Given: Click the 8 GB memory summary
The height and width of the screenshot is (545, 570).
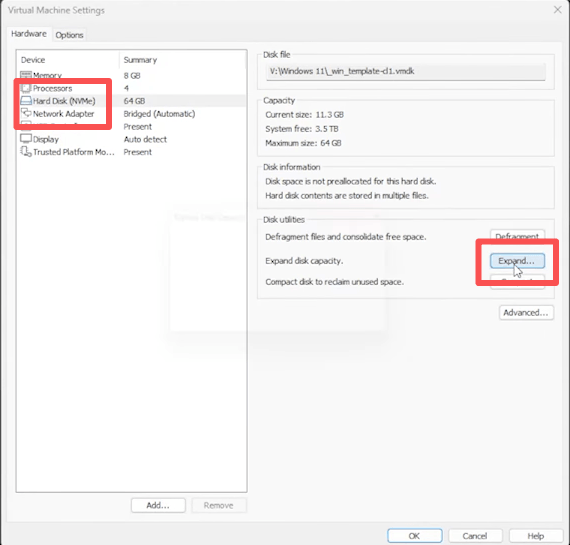Looking at the screenshot, I should coord(132,76).
